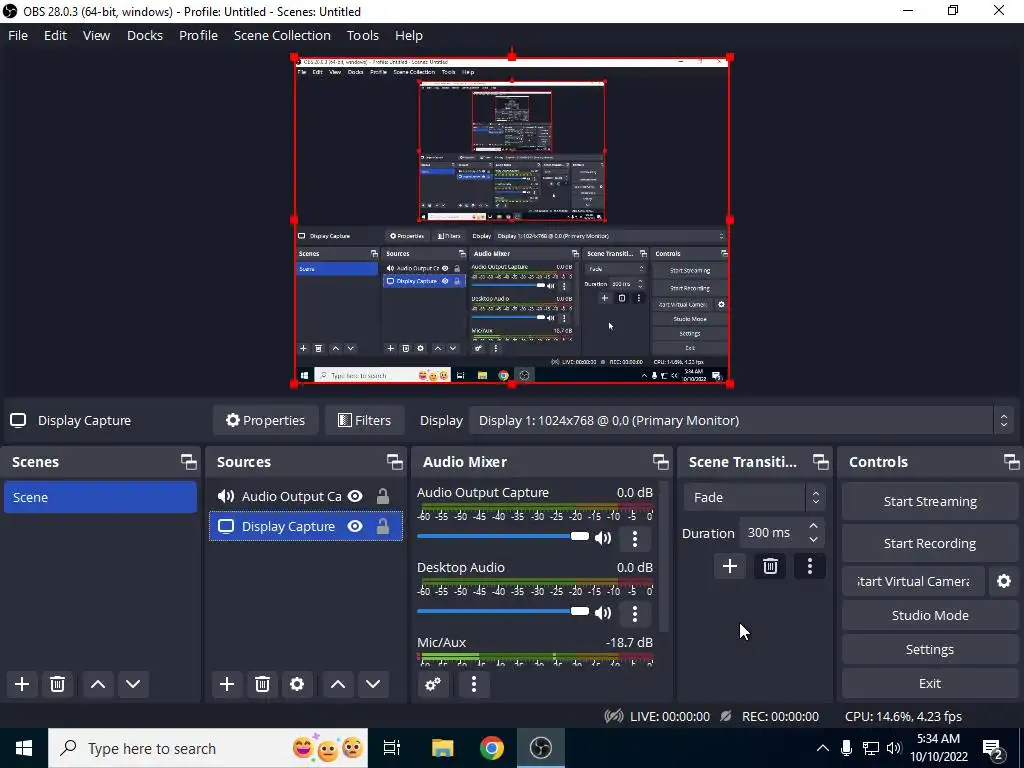Hide Audio Output Capture source via eye
The width and height of the screenshot is (1024, 768).
pos(355,496)
